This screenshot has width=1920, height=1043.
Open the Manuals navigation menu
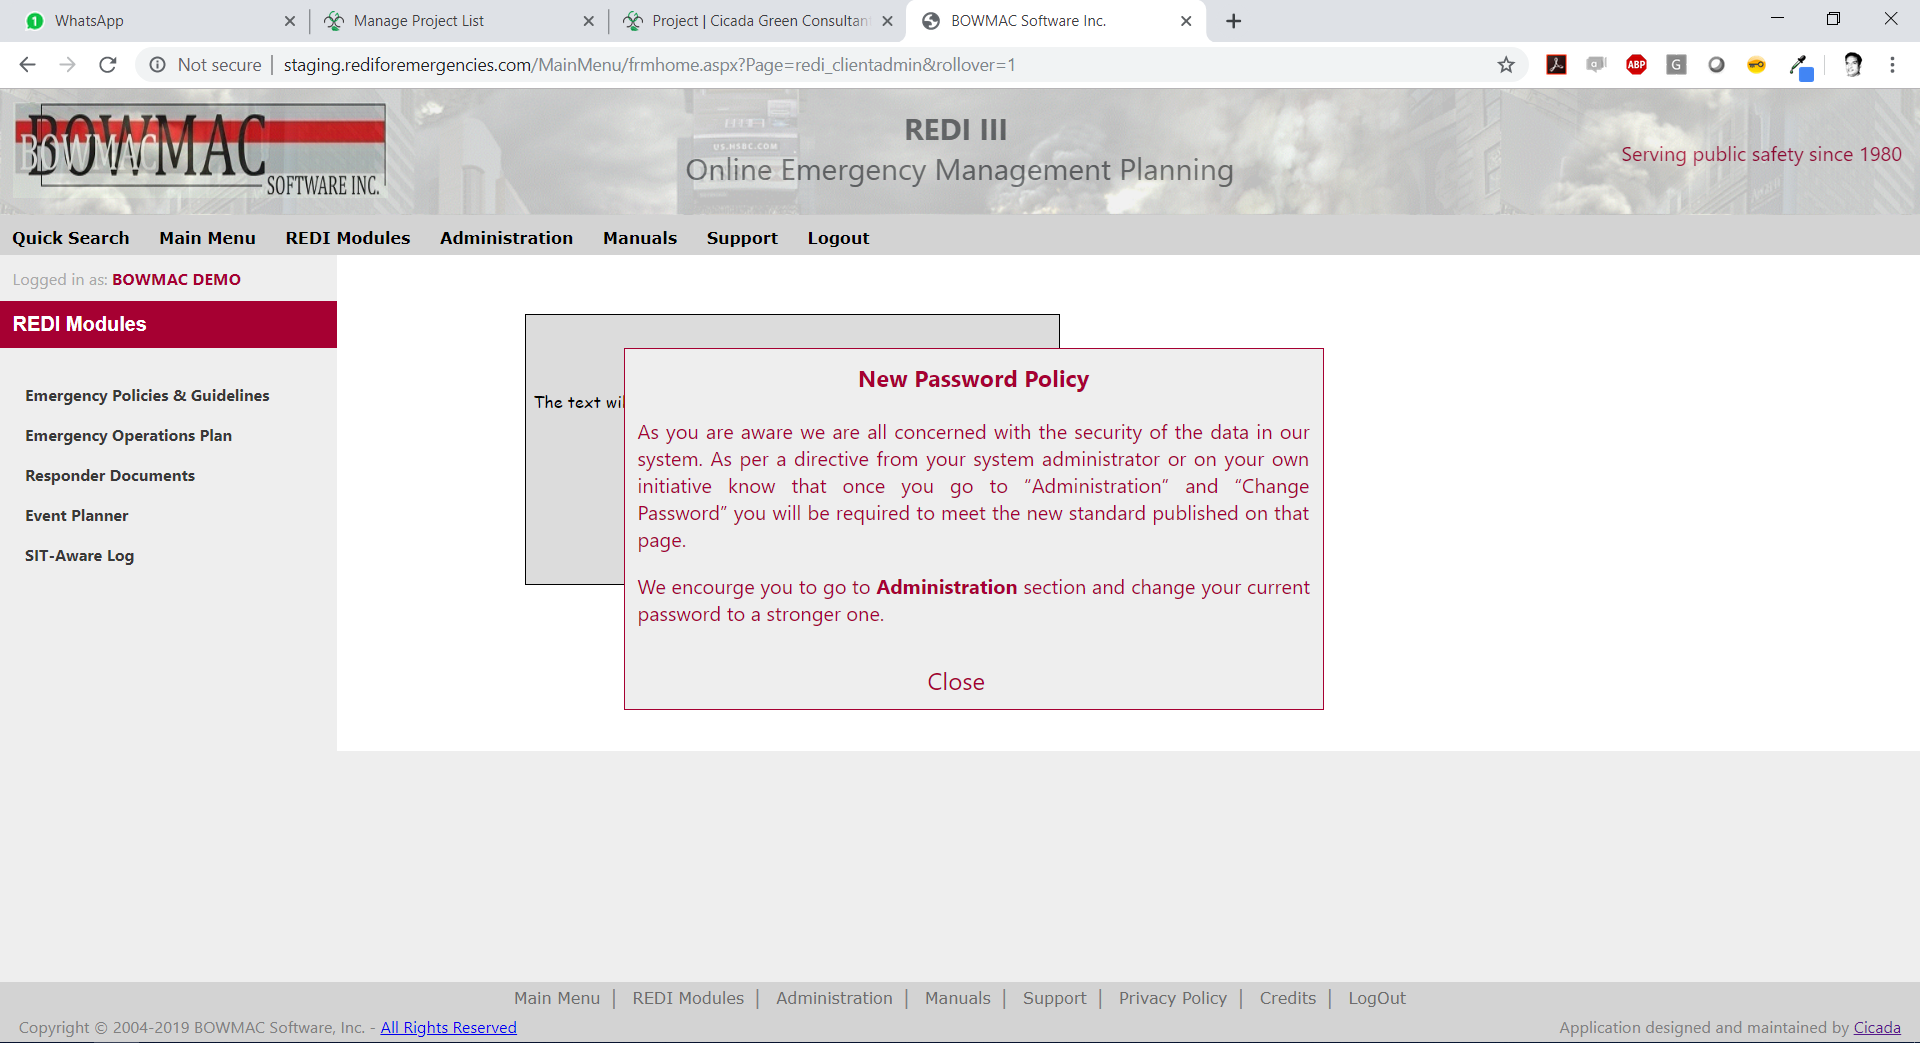[640, 238]
